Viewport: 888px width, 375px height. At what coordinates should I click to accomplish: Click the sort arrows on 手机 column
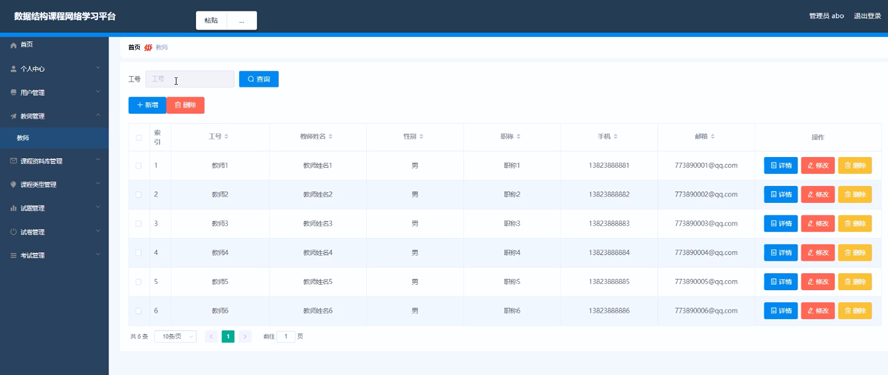pos(616,137)
